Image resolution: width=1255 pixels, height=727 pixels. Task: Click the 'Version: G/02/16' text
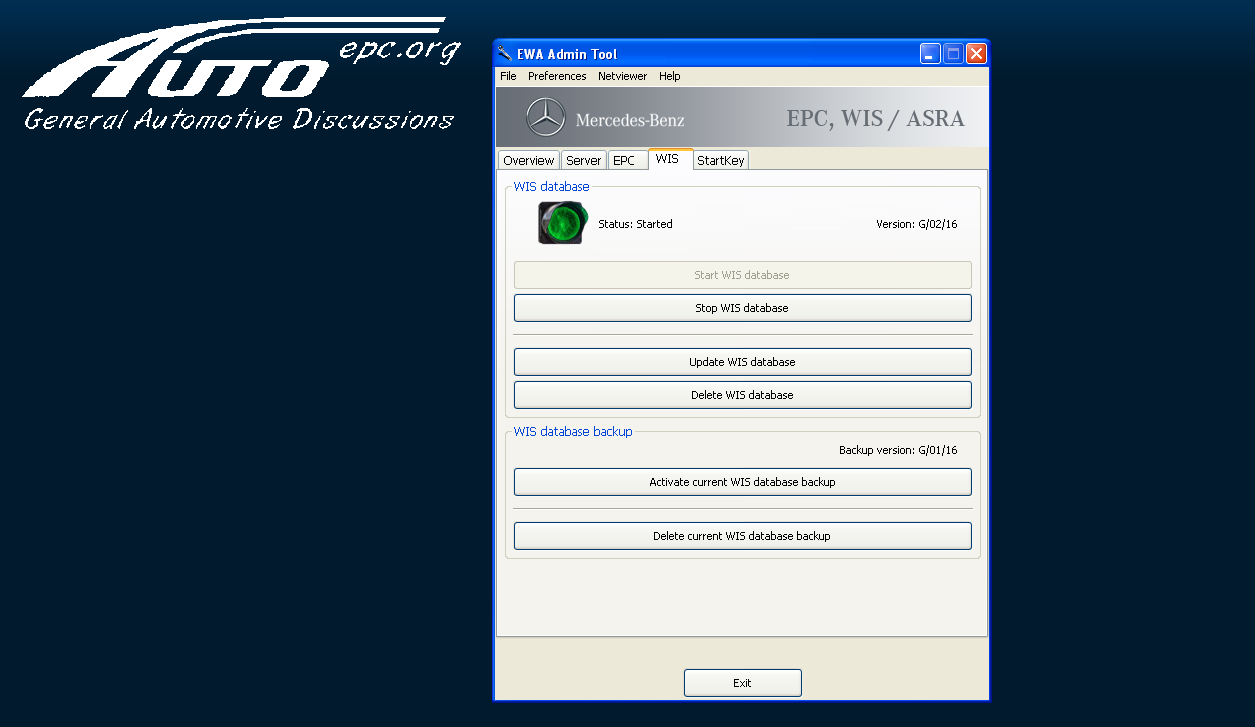tap(916, 224)
